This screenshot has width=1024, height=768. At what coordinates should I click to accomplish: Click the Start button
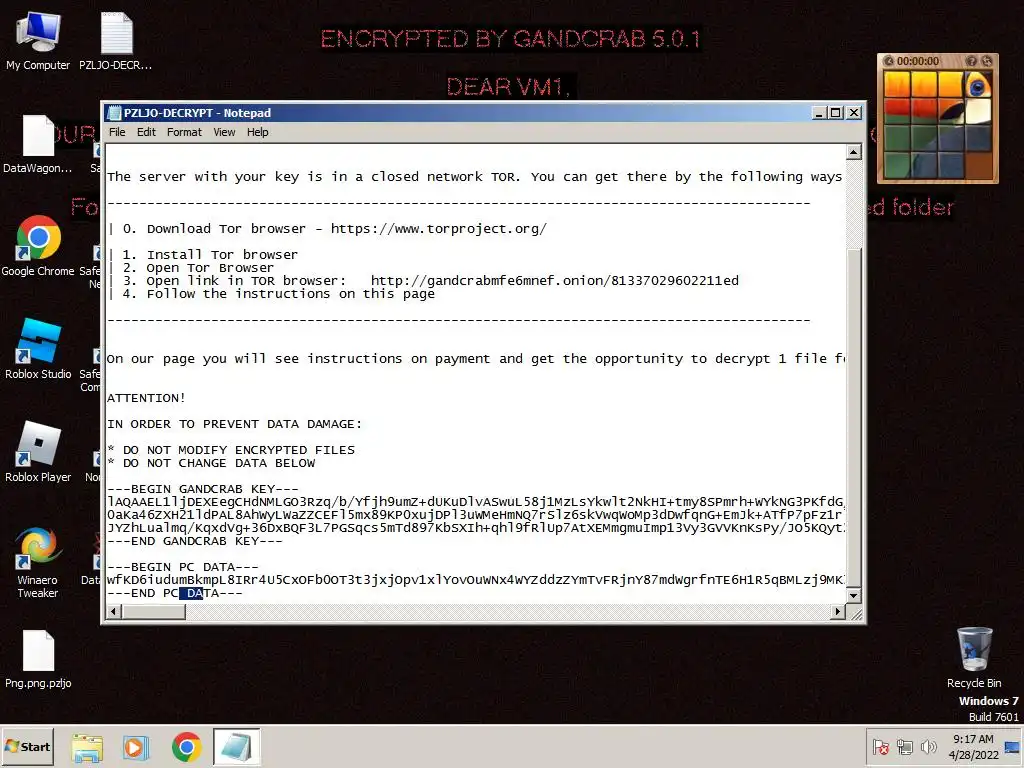coord(27,746)
